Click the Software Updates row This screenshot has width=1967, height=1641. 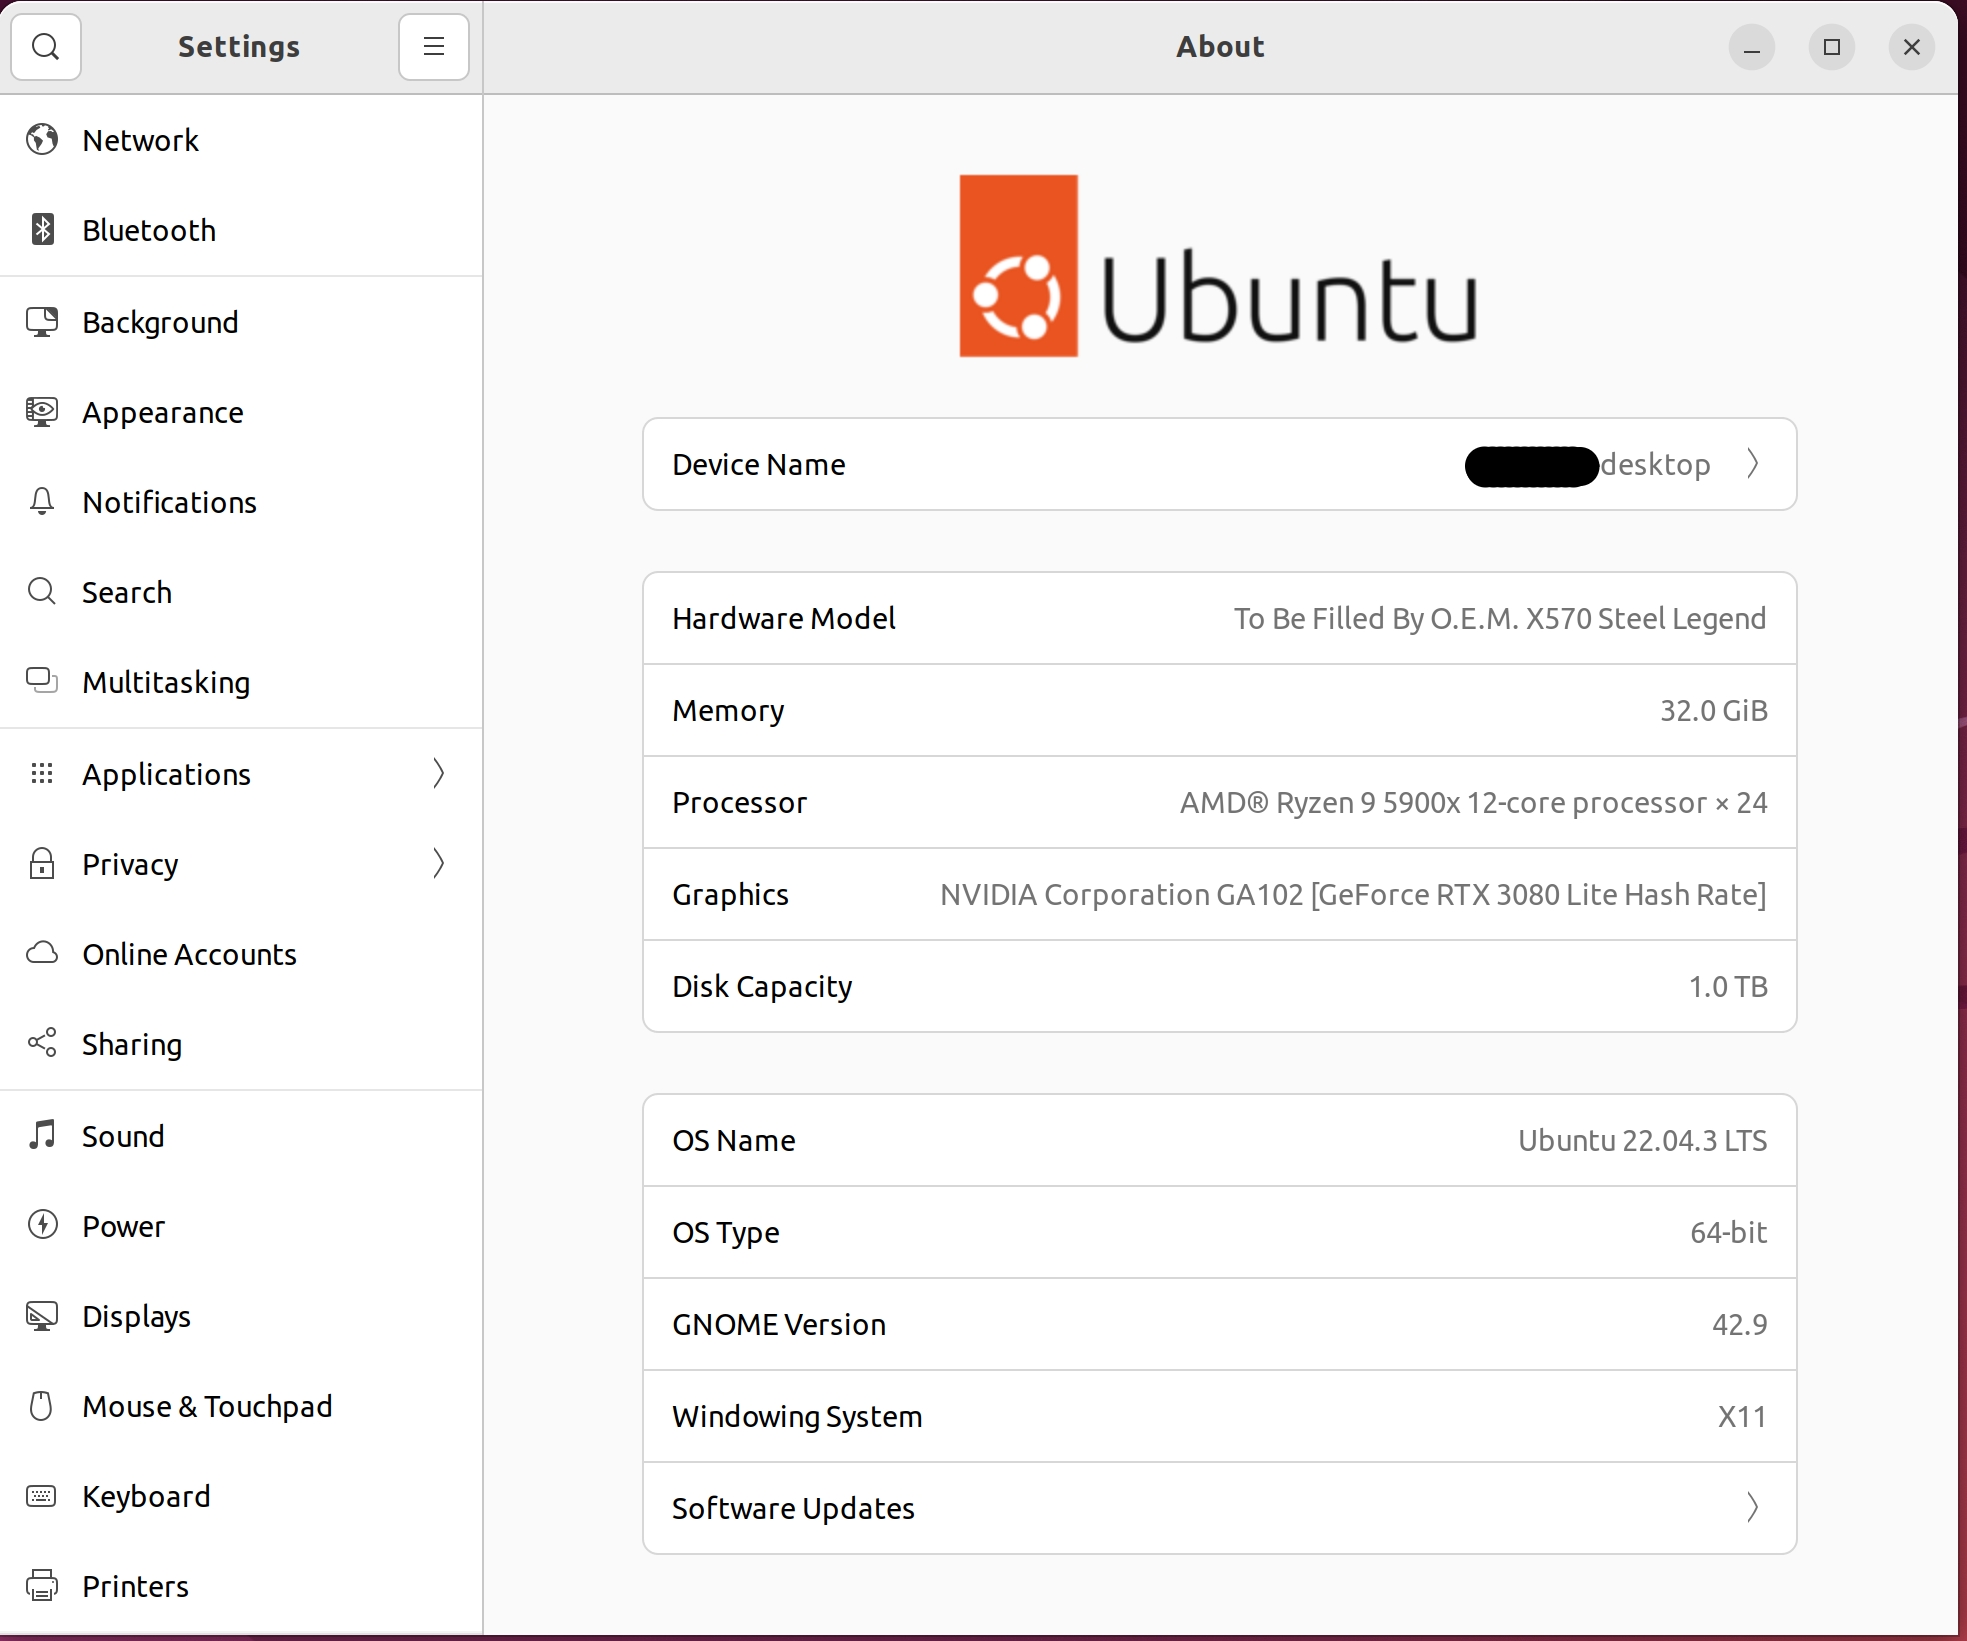(x=1219, y=1508)
